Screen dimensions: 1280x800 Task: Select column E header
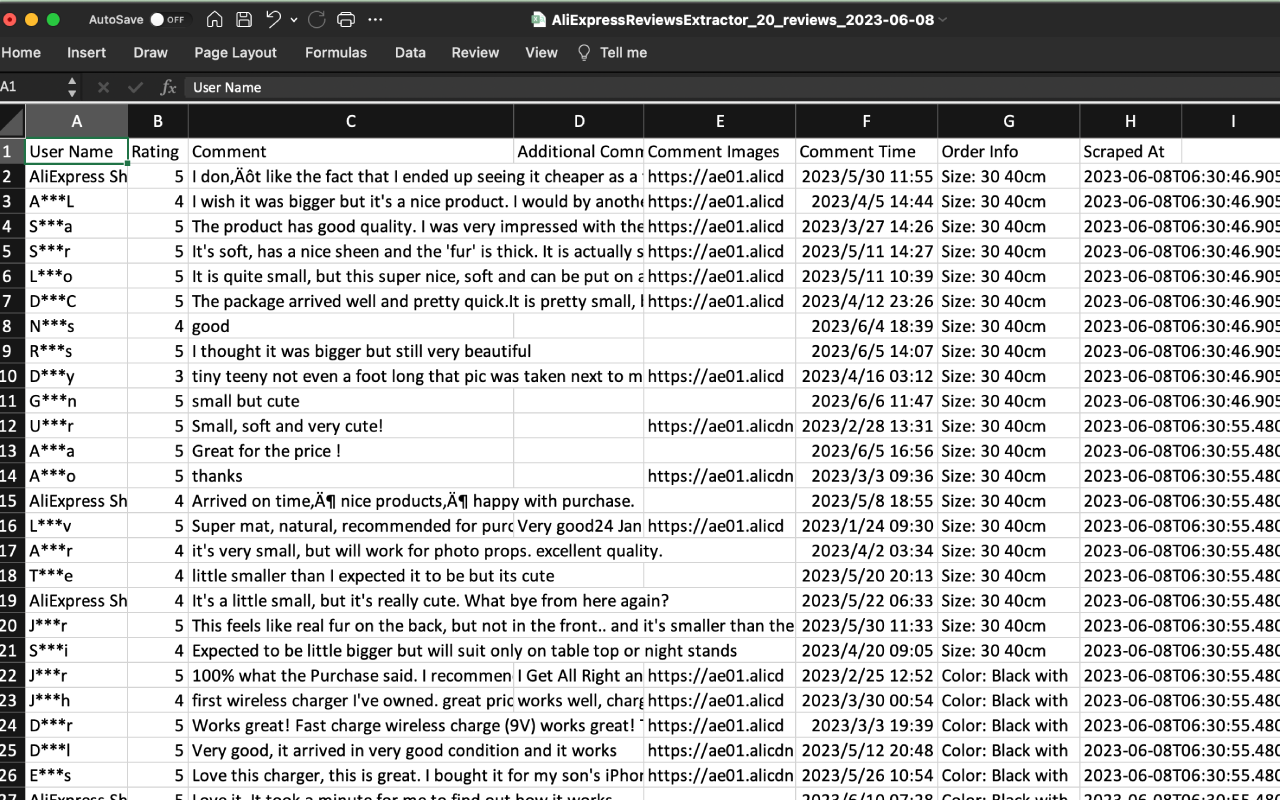[720, 121]
